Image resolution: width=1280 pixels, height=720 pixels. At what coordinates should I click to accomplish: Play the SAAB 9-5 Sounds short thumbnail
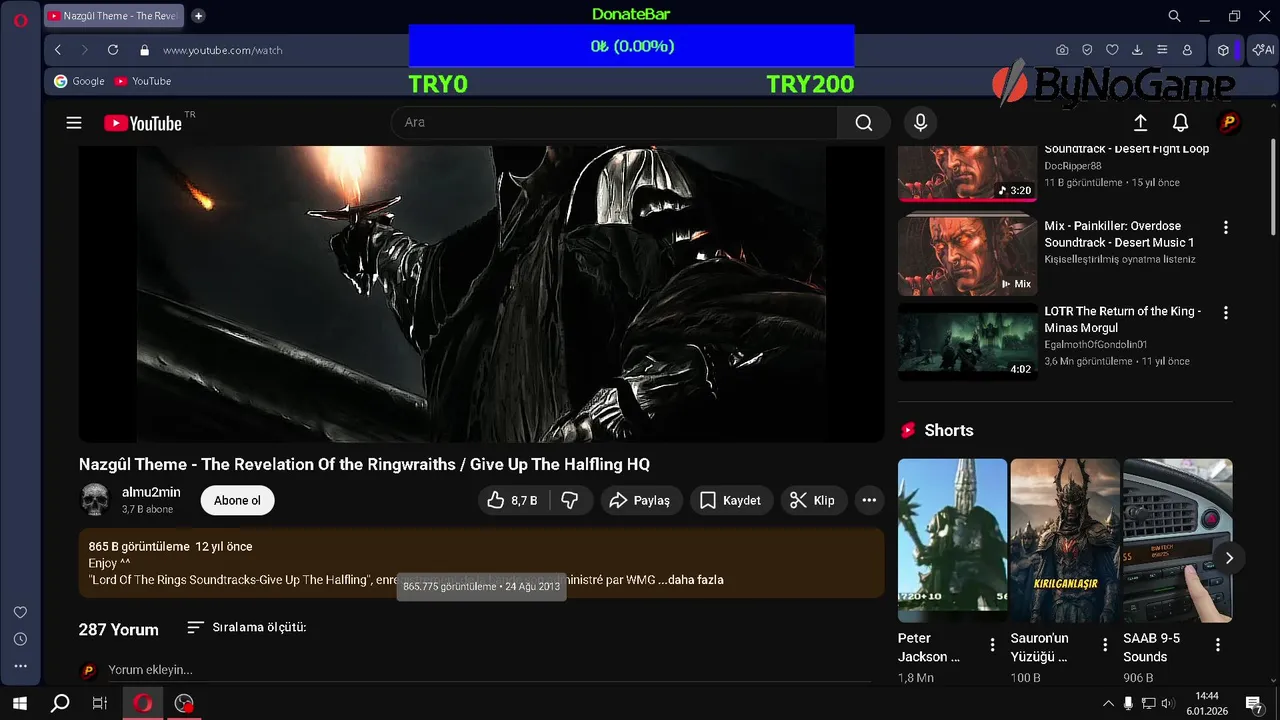pyautogui.click(x=1178, y=540)
